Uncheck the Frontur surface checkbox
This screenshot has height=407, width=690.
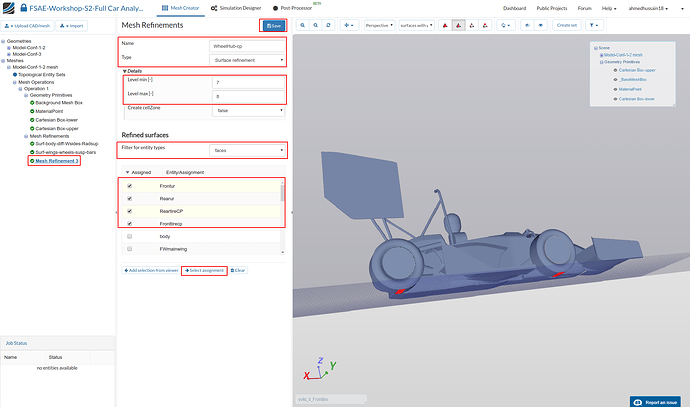coord(129,186)
